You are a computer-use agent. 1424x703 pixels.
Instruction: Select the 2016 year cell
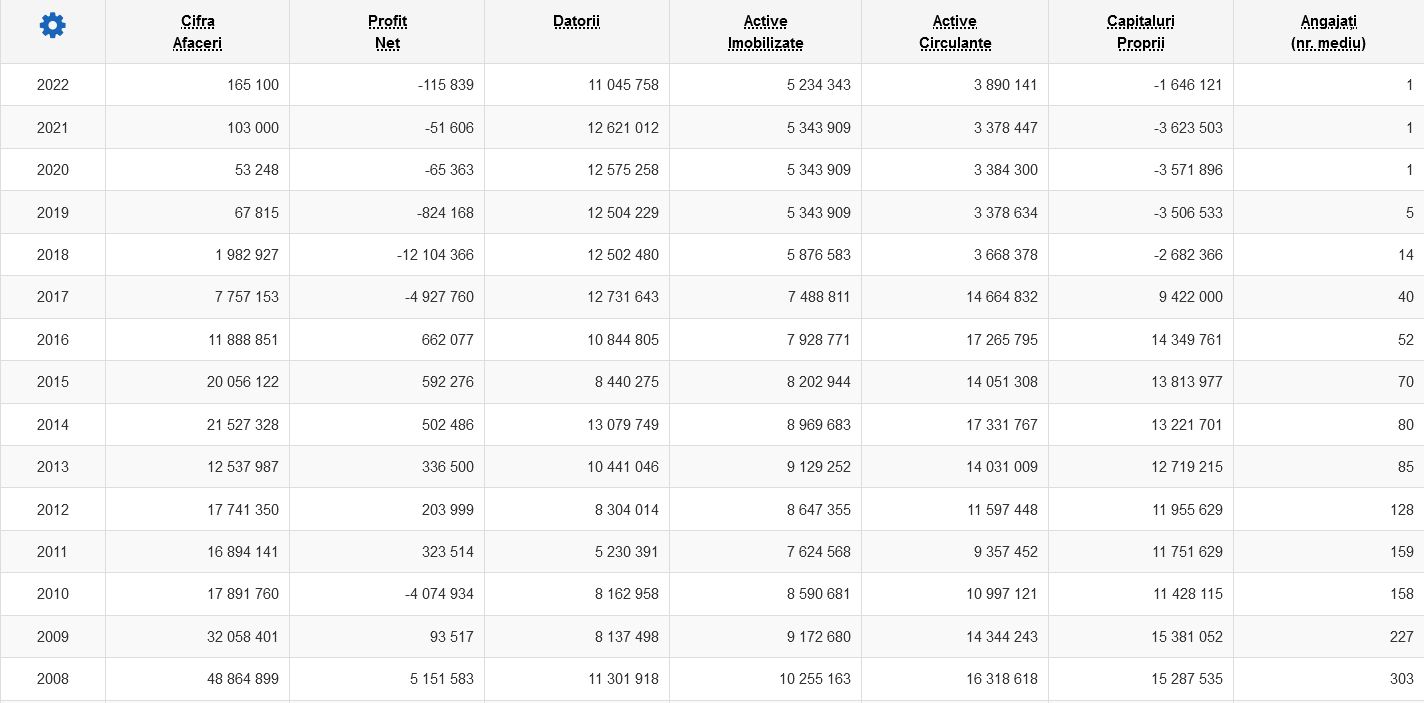(53, 340)
